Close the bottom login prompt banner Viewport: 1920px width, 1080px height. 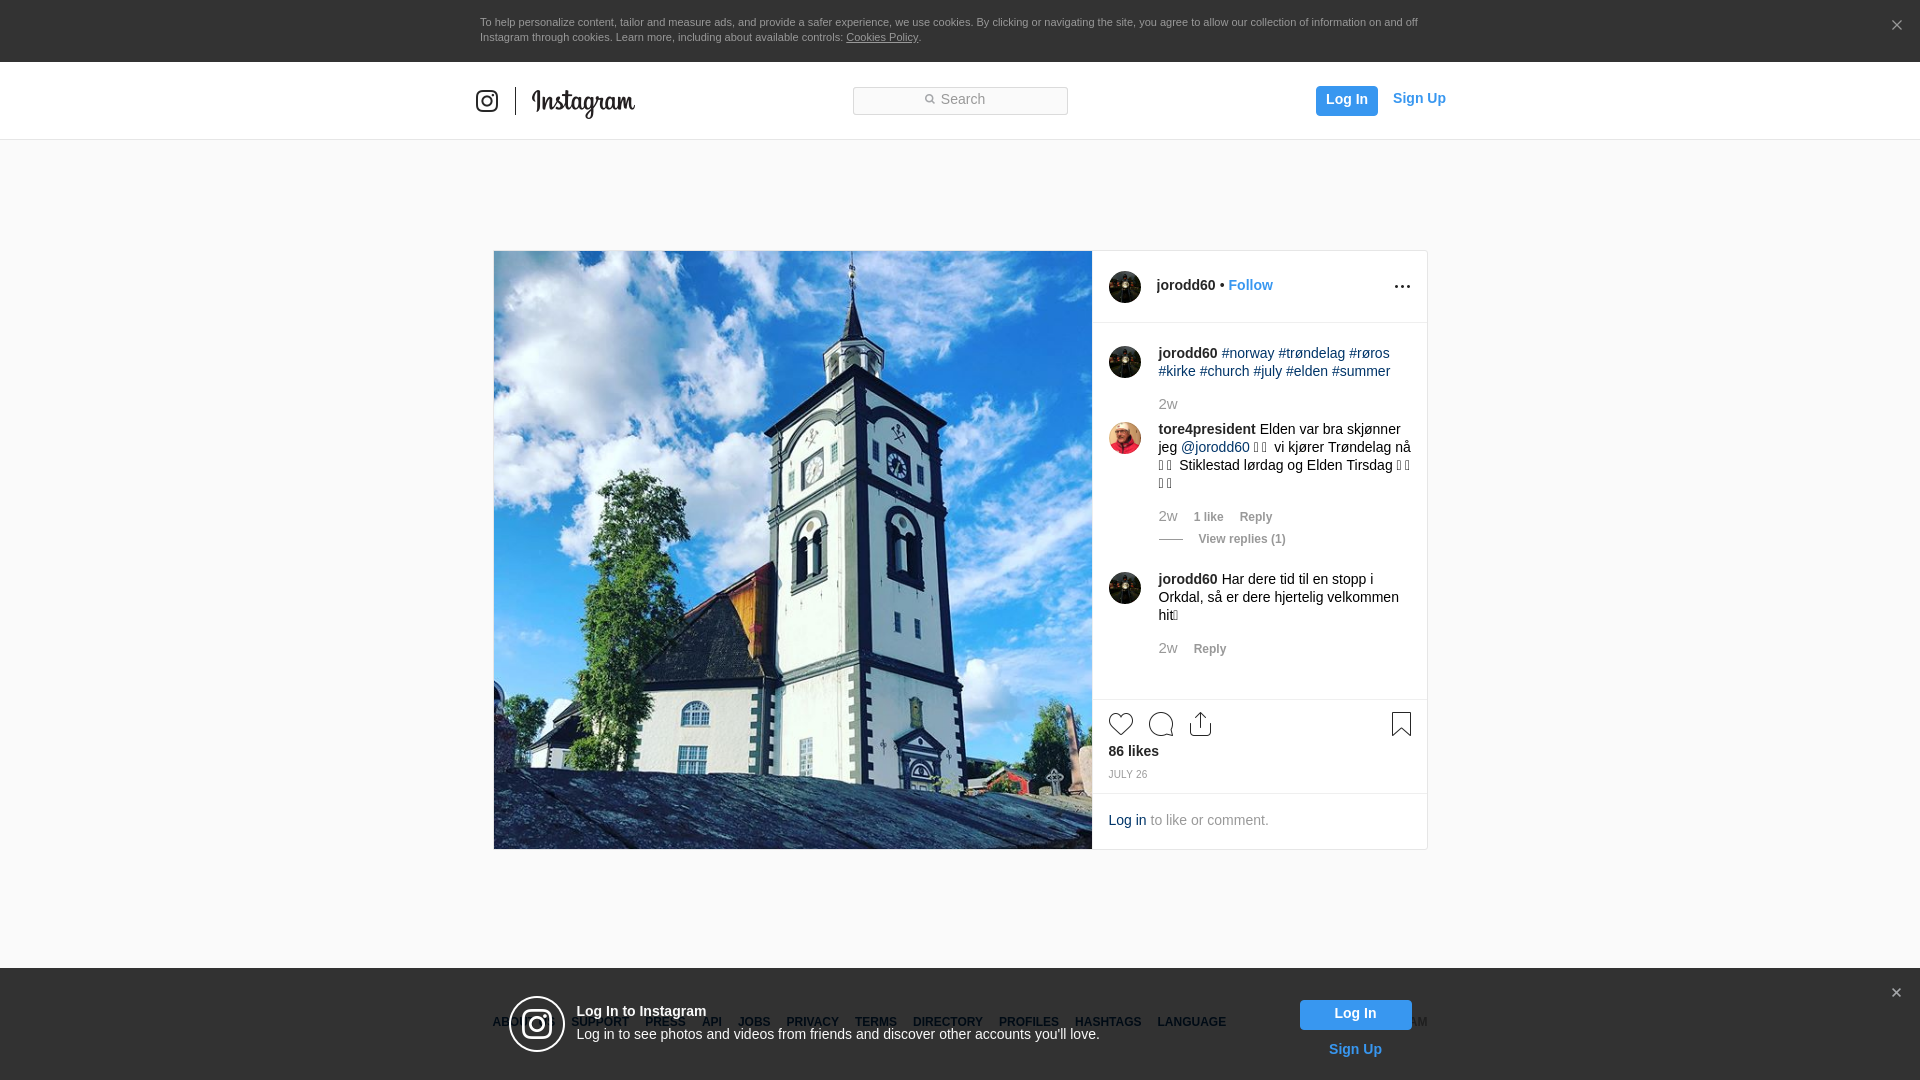click(x=1895, y=993)
